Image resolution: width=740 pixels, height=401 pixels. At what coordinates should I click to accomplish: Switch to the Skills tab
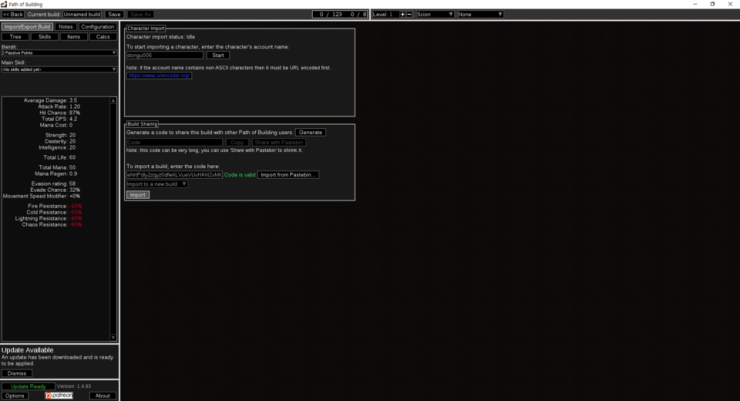44,37
